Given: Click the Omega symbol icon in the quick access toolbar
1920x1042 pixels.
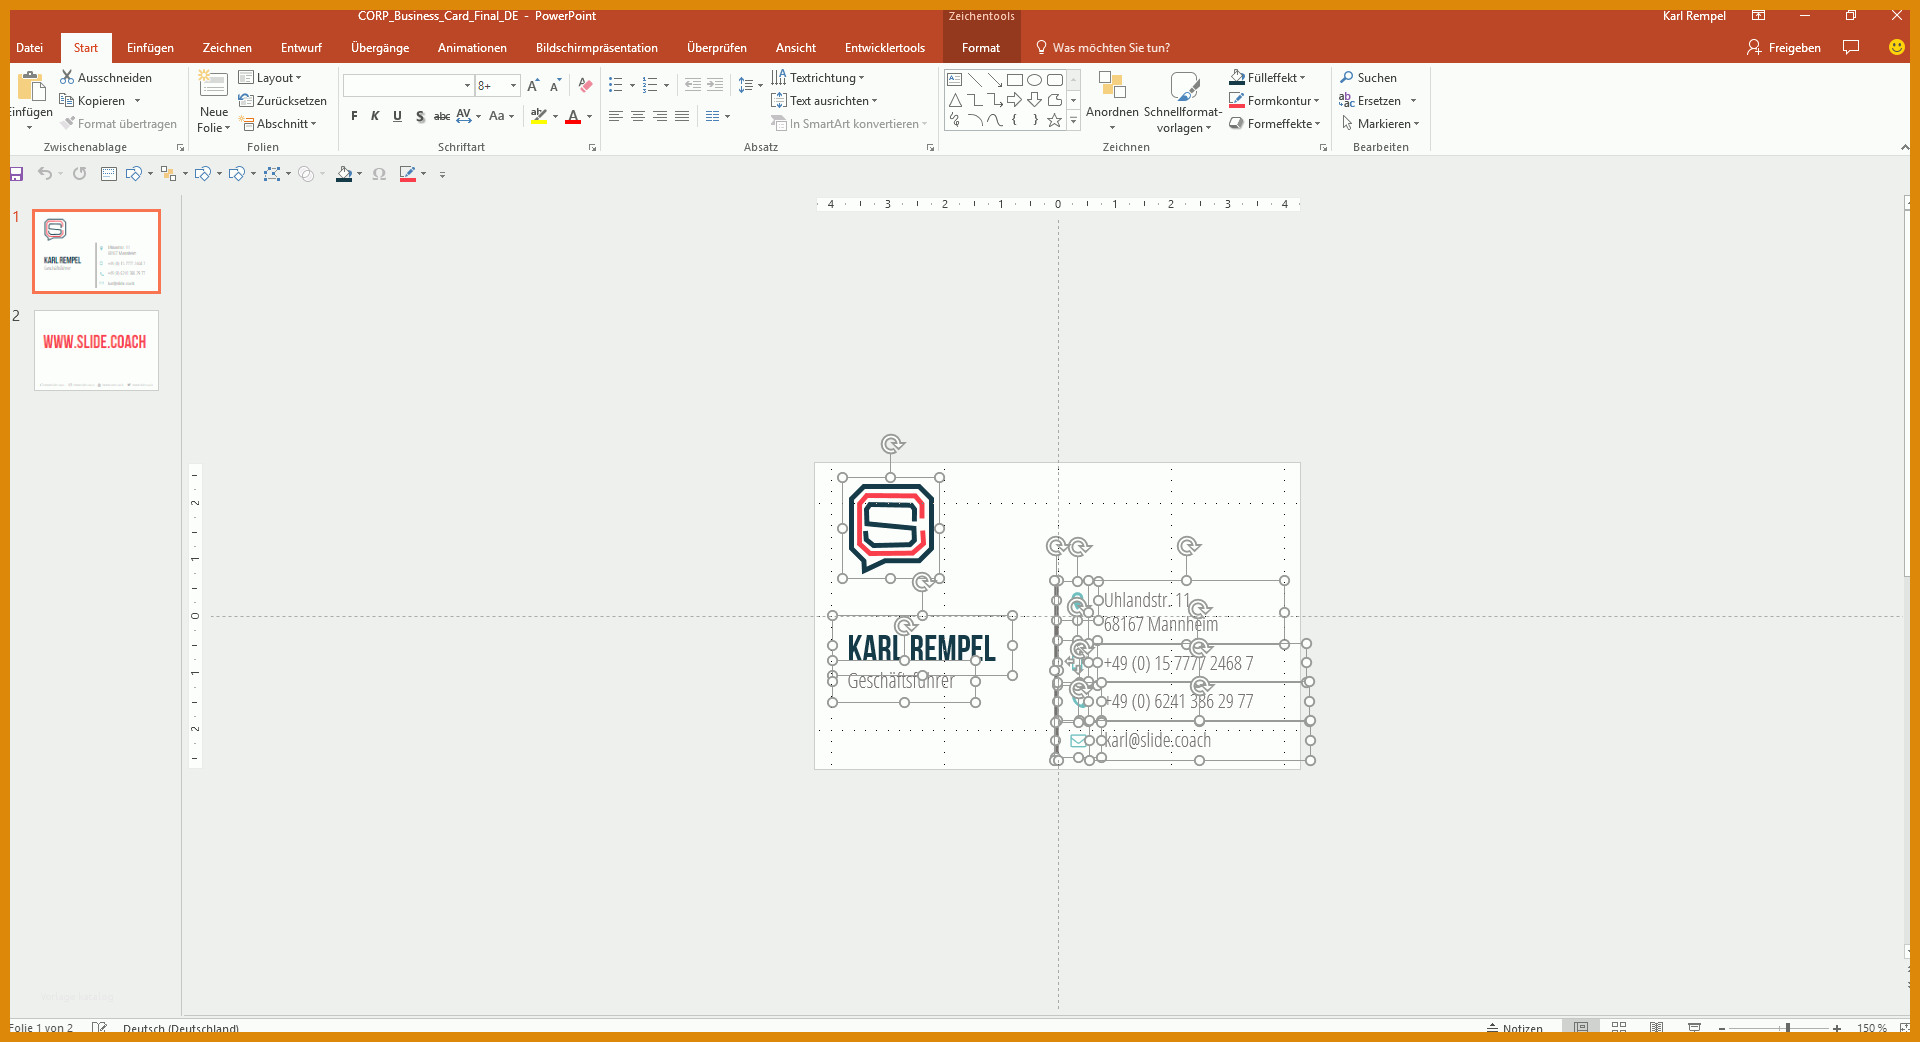Looking at the screenshot, I should click(x=379, y=174).
